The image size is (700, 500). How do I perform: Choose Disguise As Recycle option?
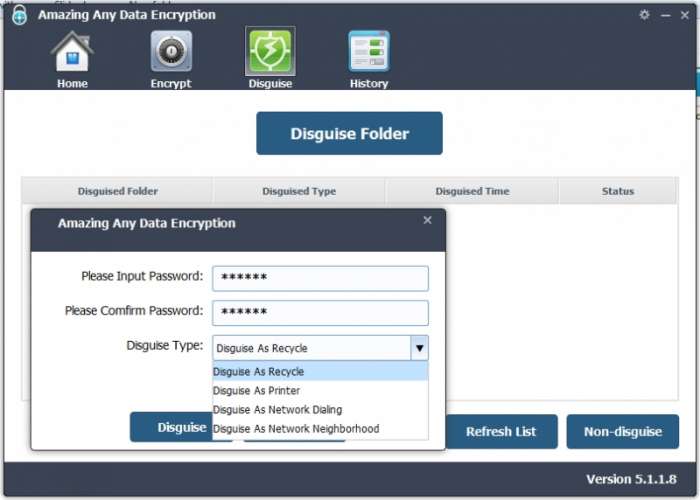pos(320,371)
